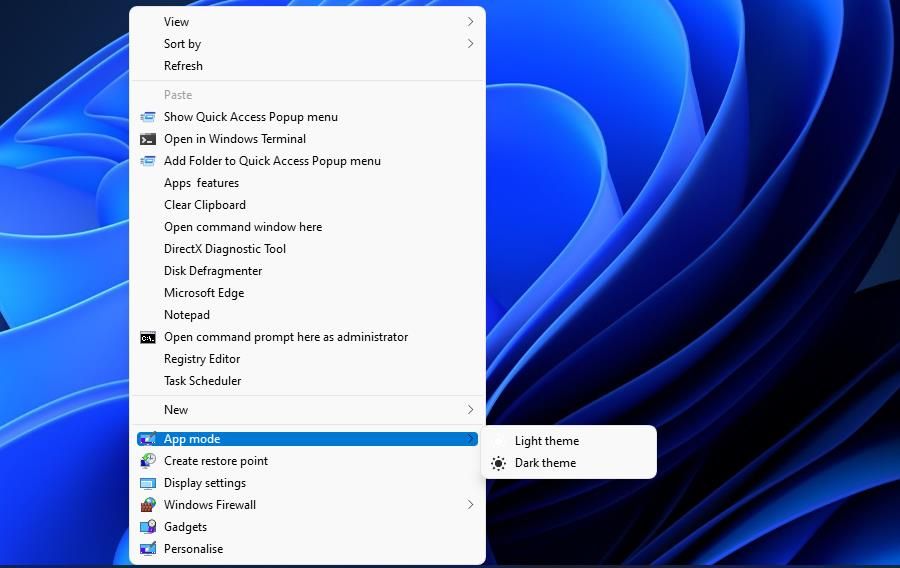Click Show Quick Access Popup menu text
This screenshot has width=900, height=568.
pyautogui.click(x=251, y=117)
